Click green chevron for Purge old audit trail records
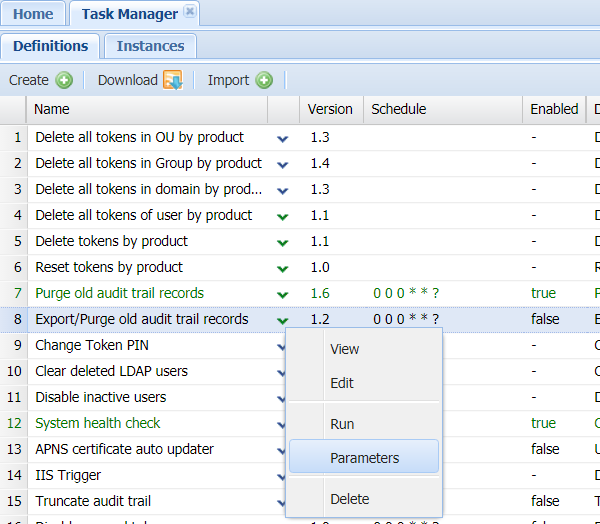Image resolution: width=600 pixels, height=524 pixels. (283, 294)
